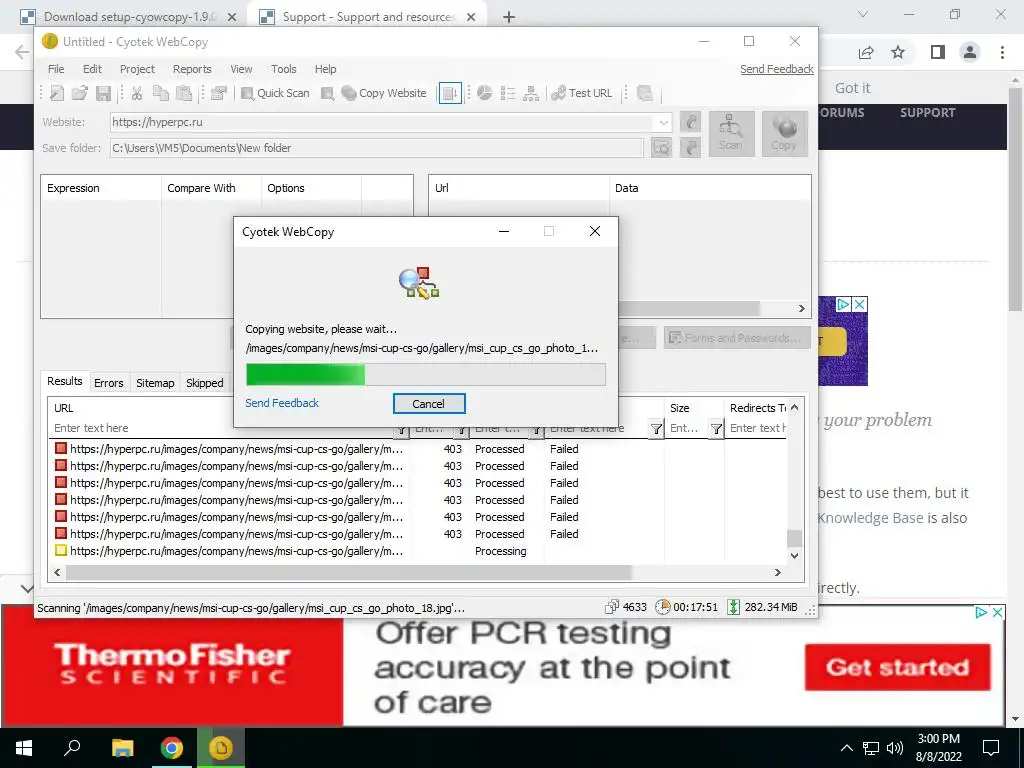
Task: Click the scan icon left of Copy Website
Action: (x=328, y=93)
